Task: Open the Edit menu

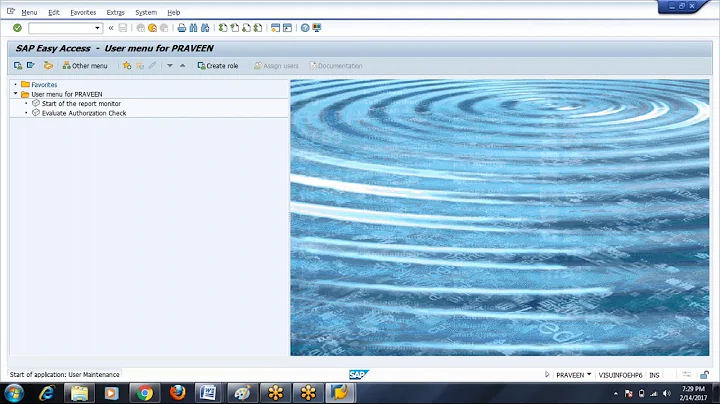Action: (x=54, y=12)
